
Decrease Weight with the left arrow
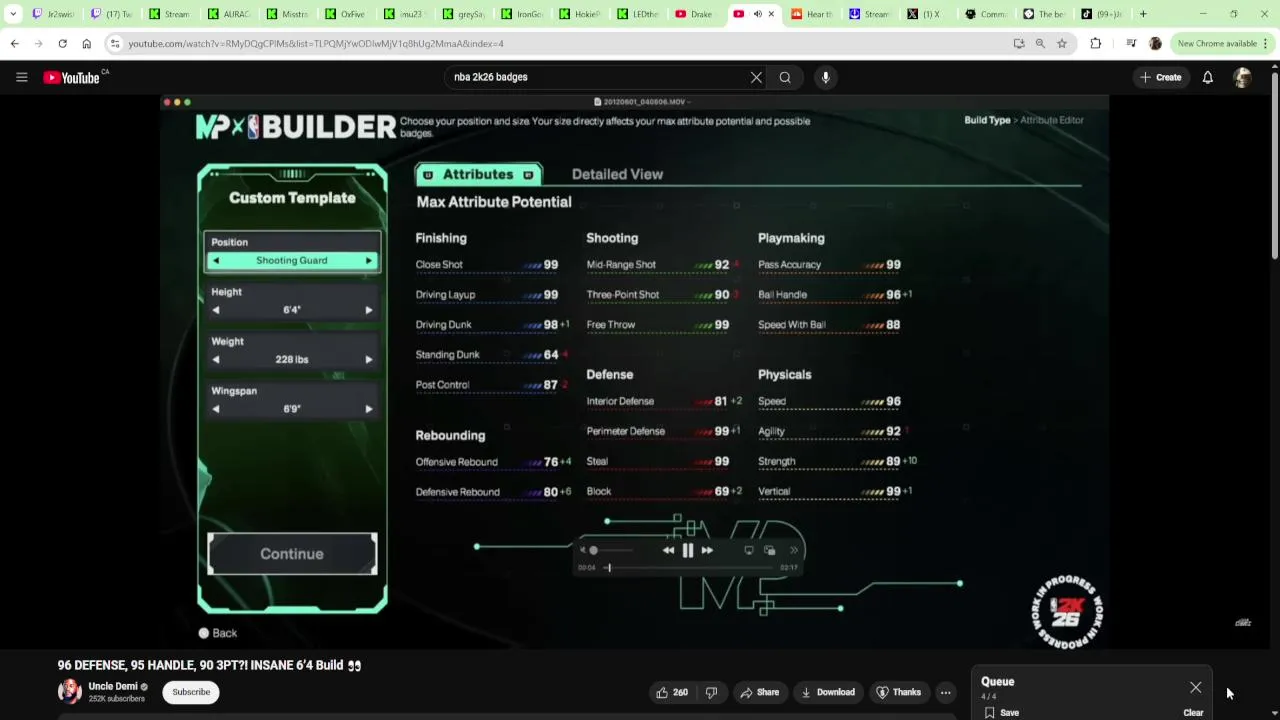click(x=215, y=359)
